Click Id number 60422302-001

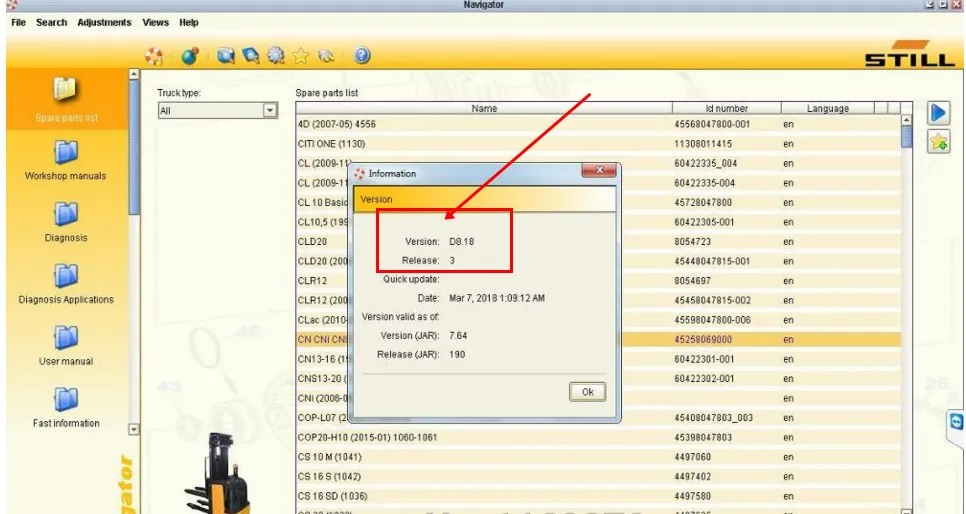[704, 378]
